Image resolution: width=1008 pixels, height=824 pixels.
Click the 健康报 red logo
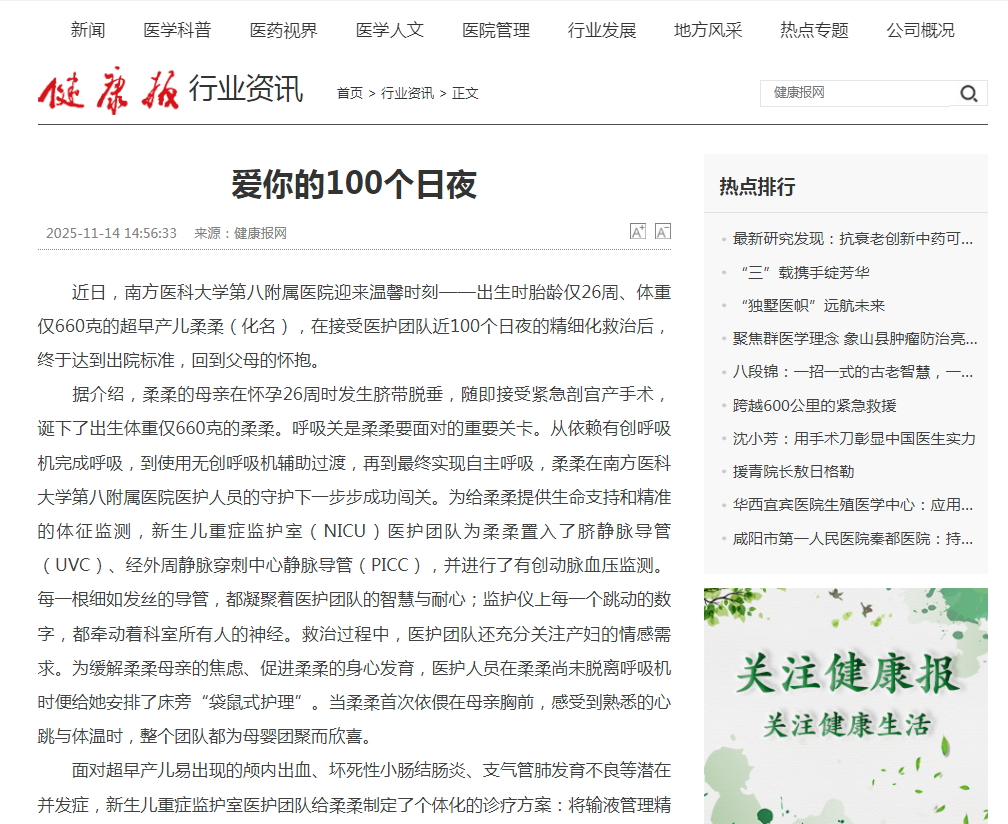[108, 90]
